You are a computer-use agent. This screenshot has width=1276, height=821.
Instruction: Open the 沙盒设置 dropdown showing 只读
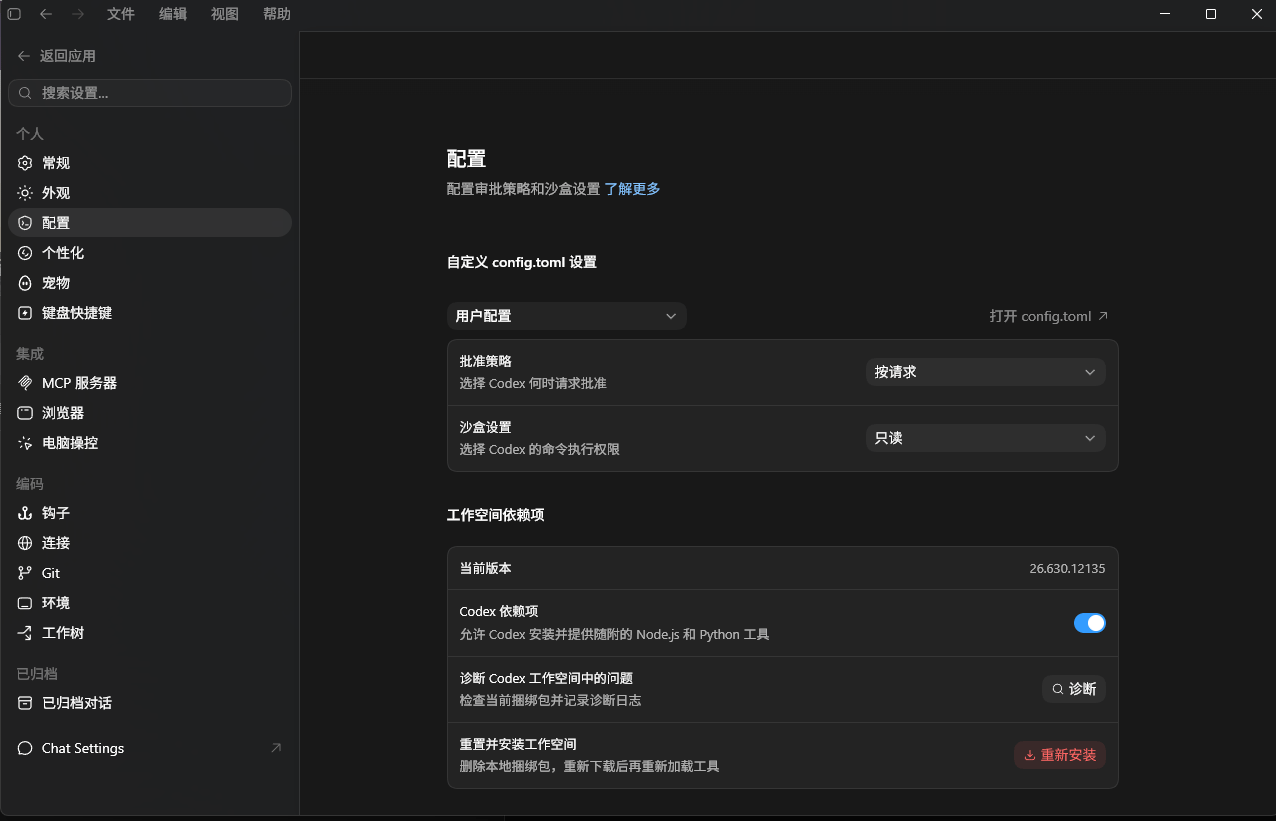click(985, 438)
